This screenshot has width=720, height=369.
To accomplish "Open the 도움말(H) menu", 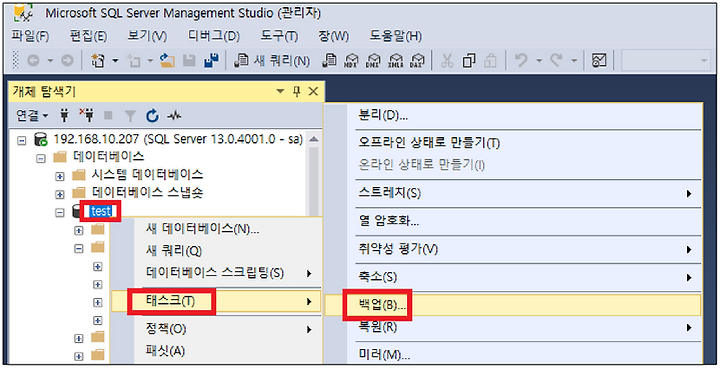I will pyautogui.click(x=395, y=36).
